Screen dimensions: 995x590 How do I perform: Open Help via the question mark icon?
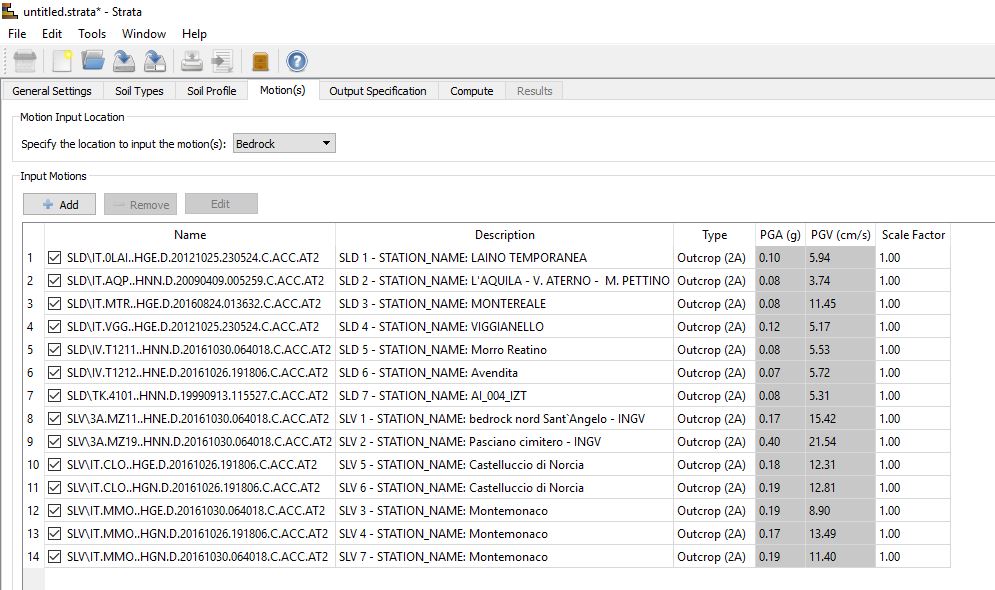(297, 61)
